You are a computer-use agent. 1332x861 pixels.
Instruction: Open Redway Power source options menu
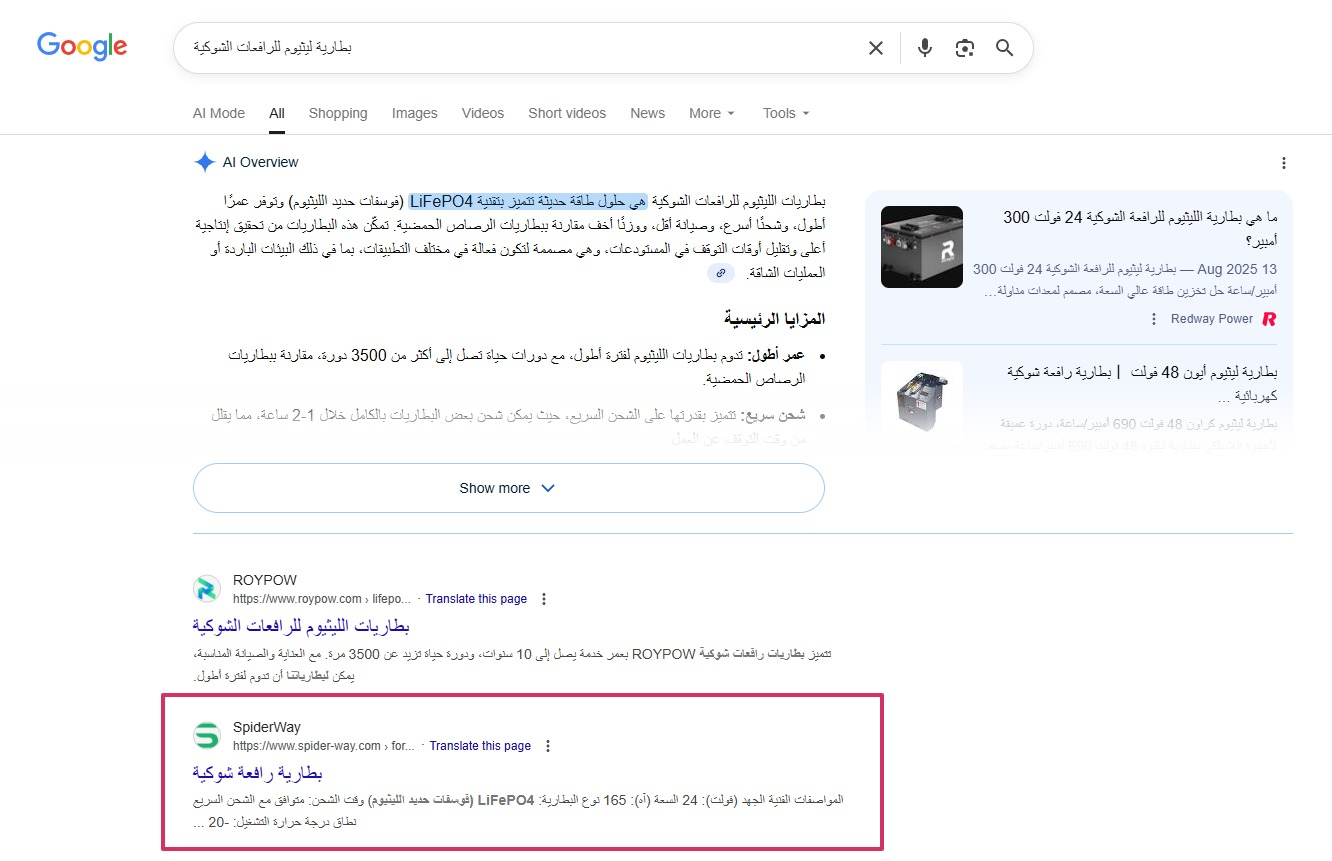tap(1153, 319)
